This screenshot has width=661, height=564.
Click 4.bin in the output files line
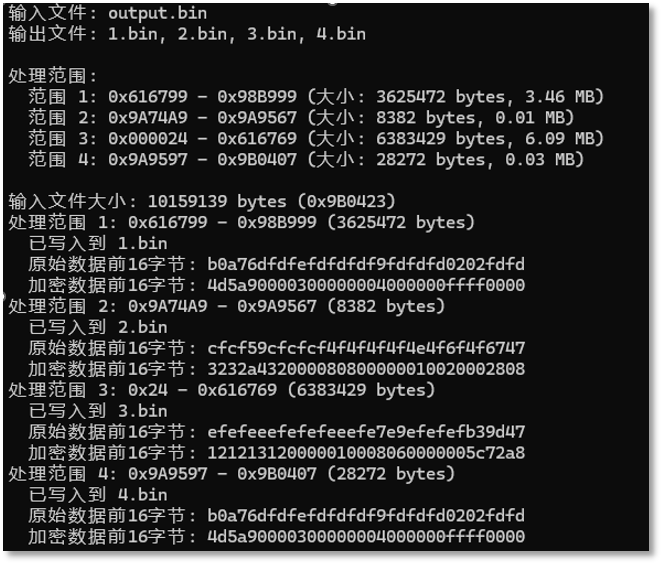click(x=336, y=34)
